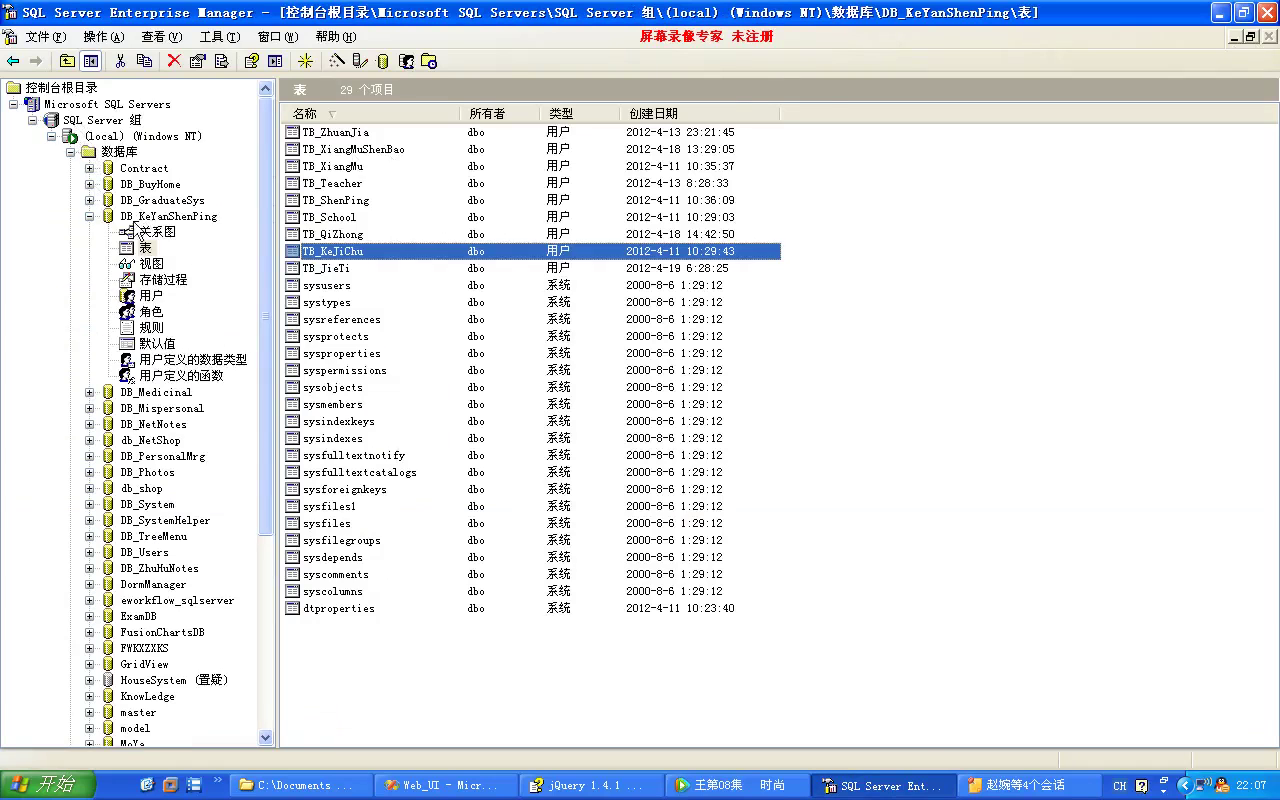Select 规则 node in tree
Screen dimensions: 1280x800
point(151,328)
